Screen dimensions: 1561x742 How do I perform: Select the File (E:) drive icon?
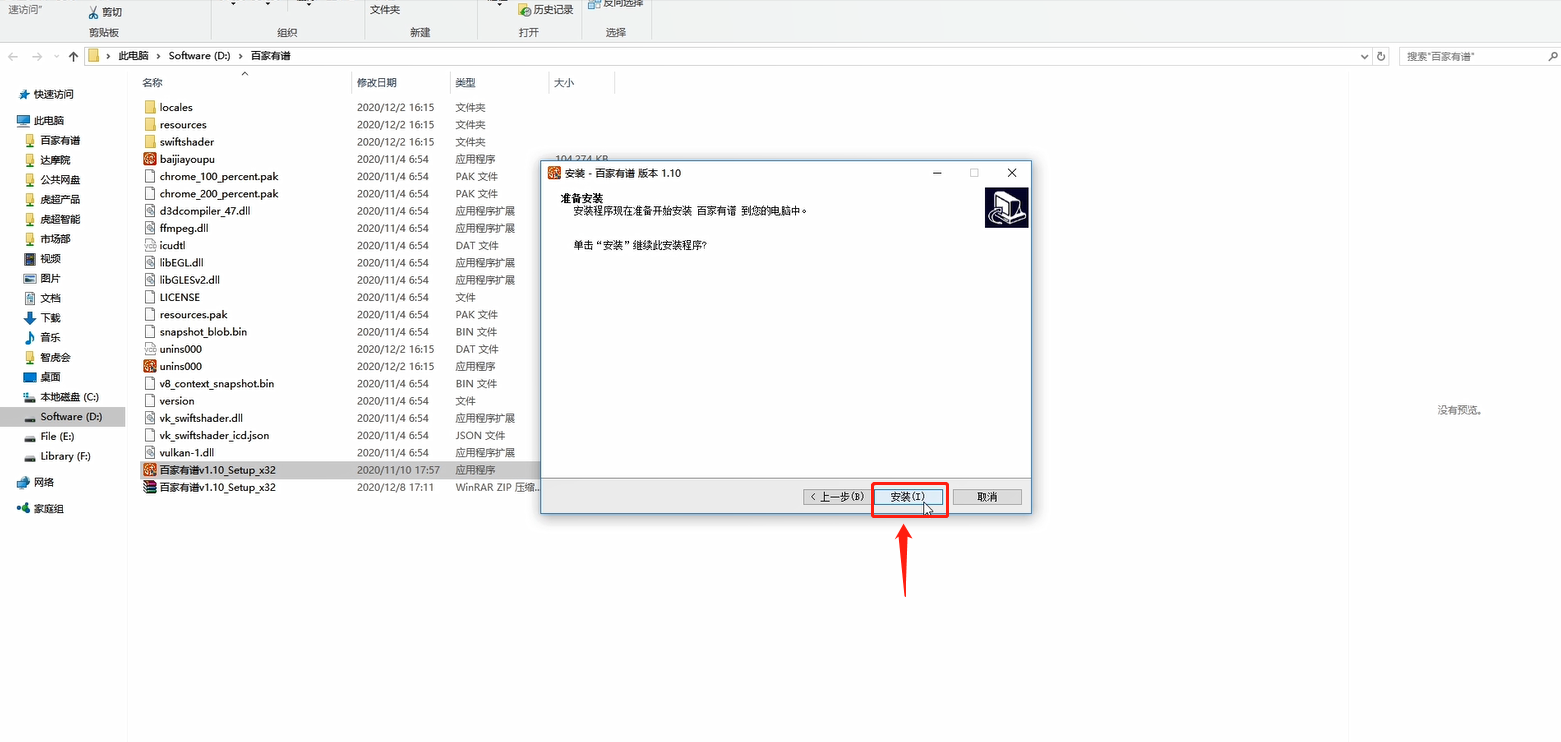30,437
